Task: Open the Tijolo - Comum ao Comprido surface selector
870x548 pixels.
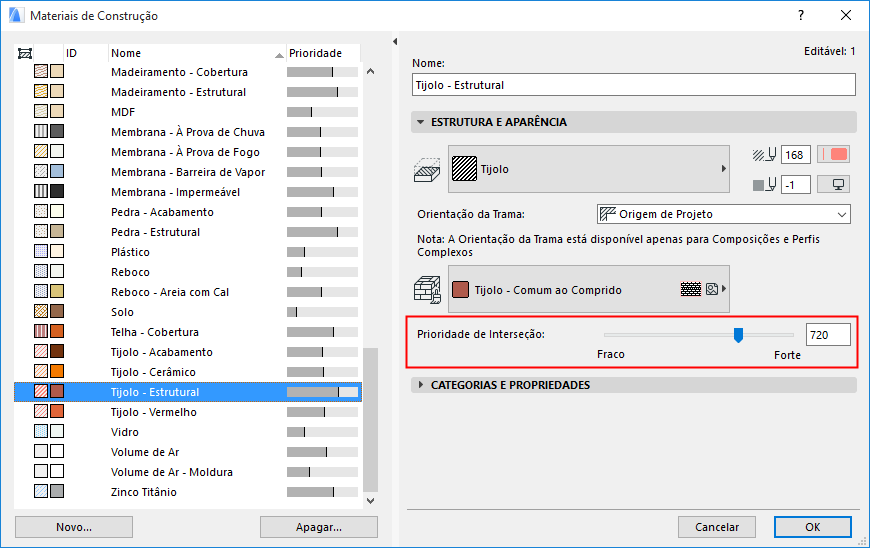Action: [x=589, y=289]
